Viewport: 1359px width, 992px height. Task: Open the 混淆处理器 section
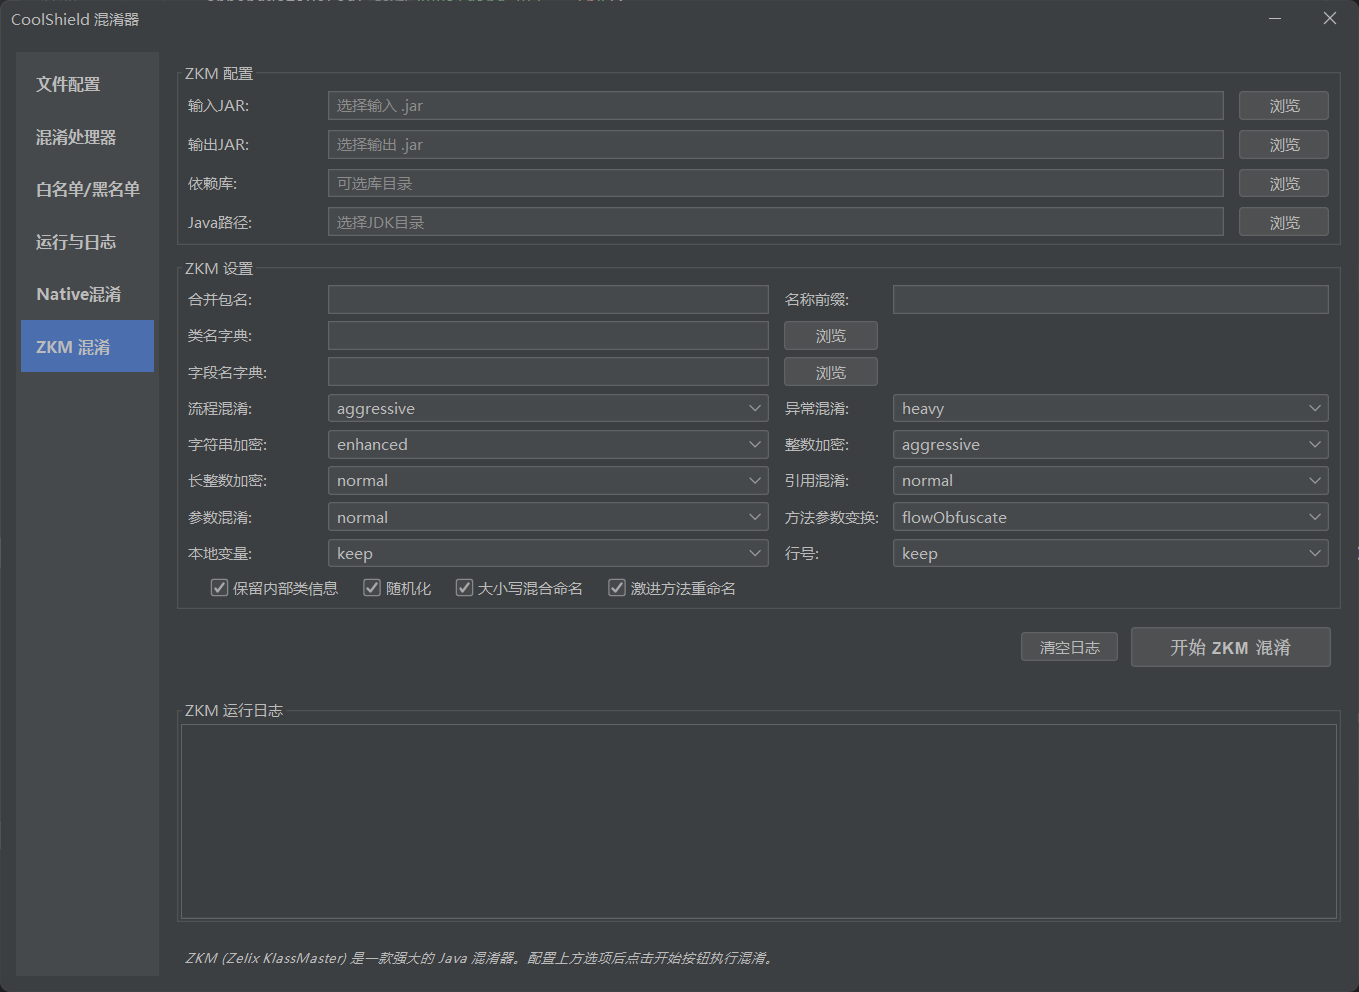tap(77, 137)
